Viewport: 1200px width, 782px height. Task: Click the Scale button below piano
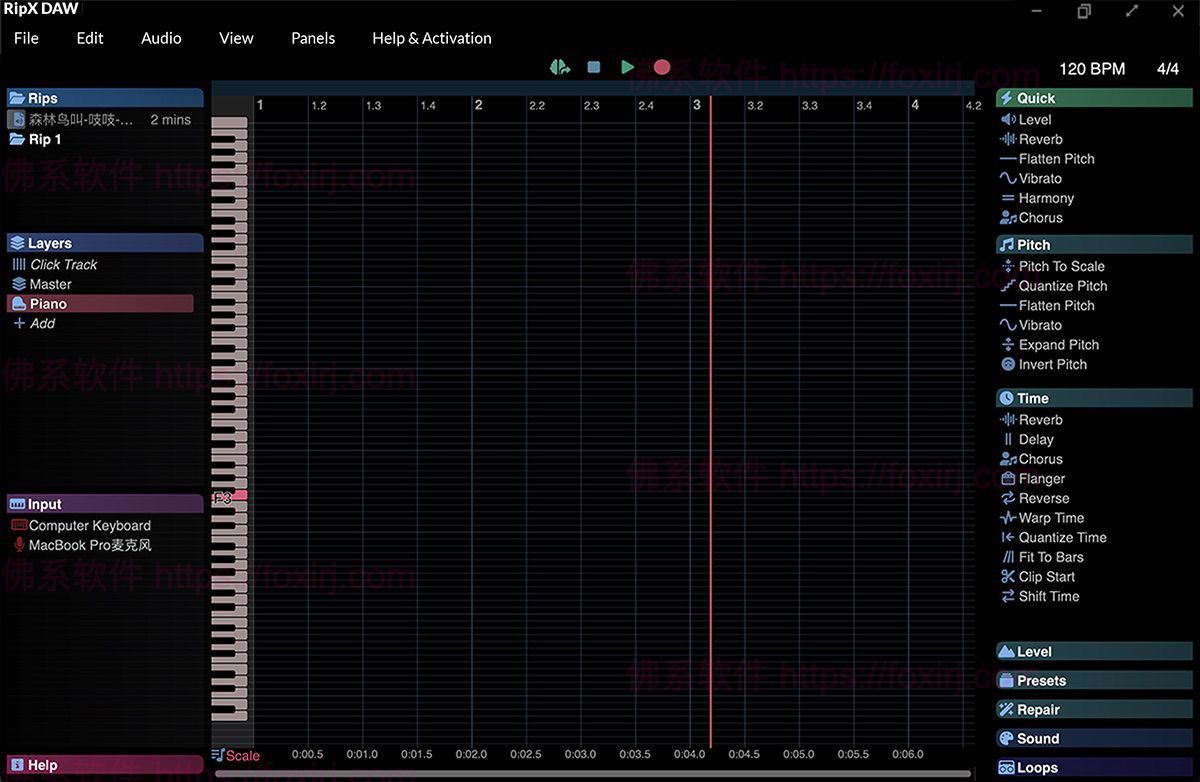(236, 756)
